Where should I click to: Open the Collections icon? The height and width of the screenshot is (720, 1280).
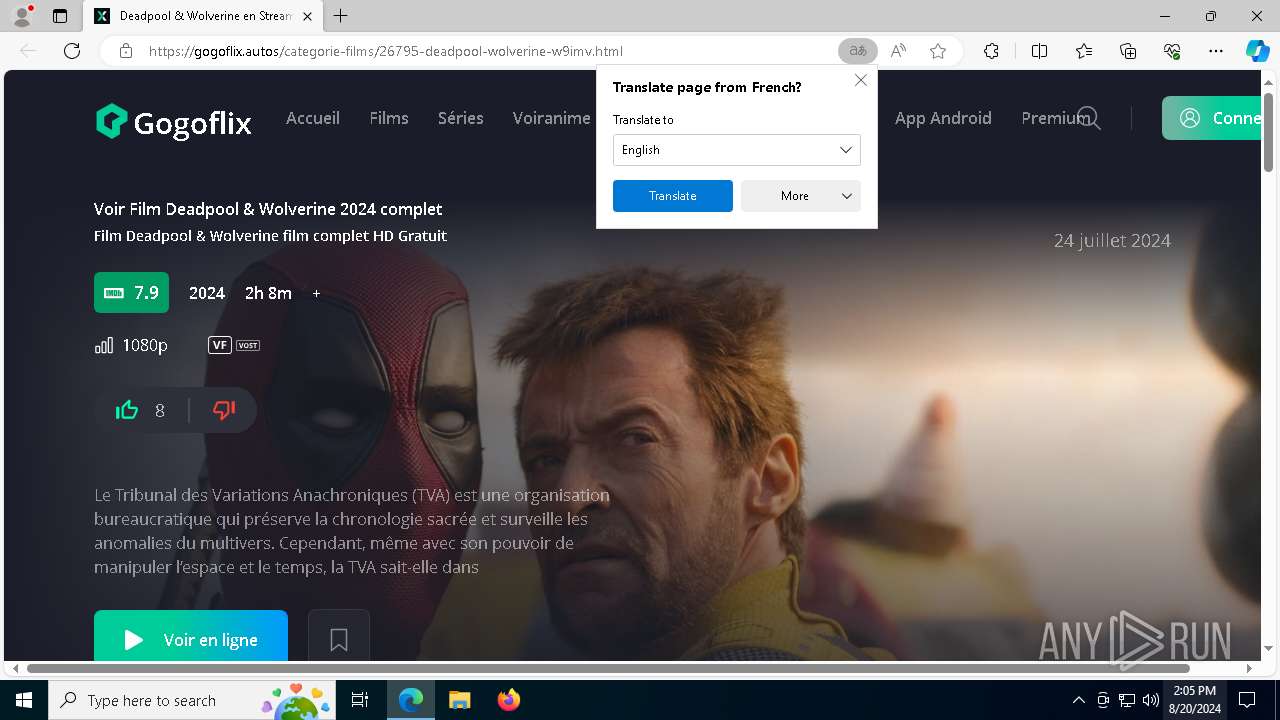pyautogui.click(x=1128, y=51)
